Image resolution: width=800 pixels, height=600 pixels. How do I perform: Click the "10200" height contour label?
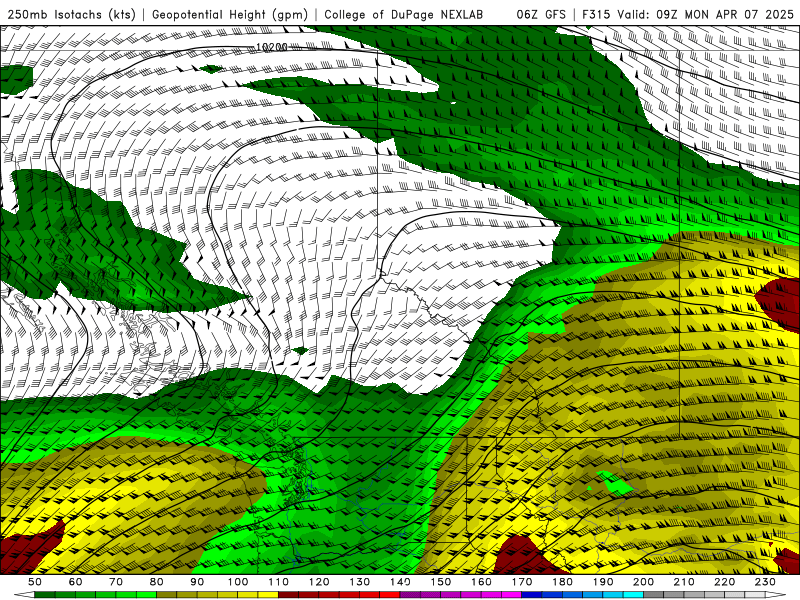[x=271, y=47]
